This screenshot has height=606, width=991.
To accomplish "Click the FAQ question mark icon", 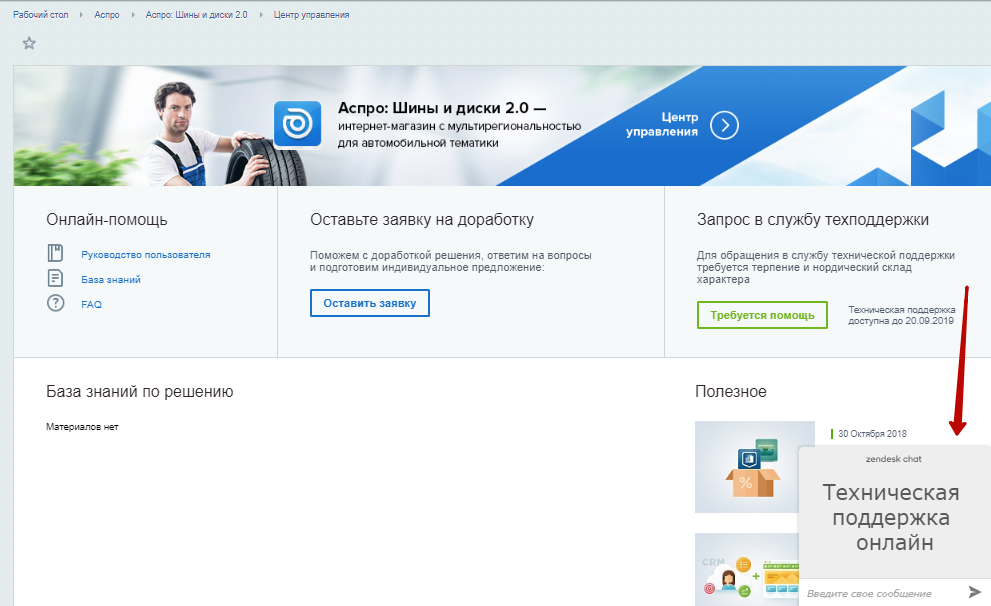I will coord(56,303).
